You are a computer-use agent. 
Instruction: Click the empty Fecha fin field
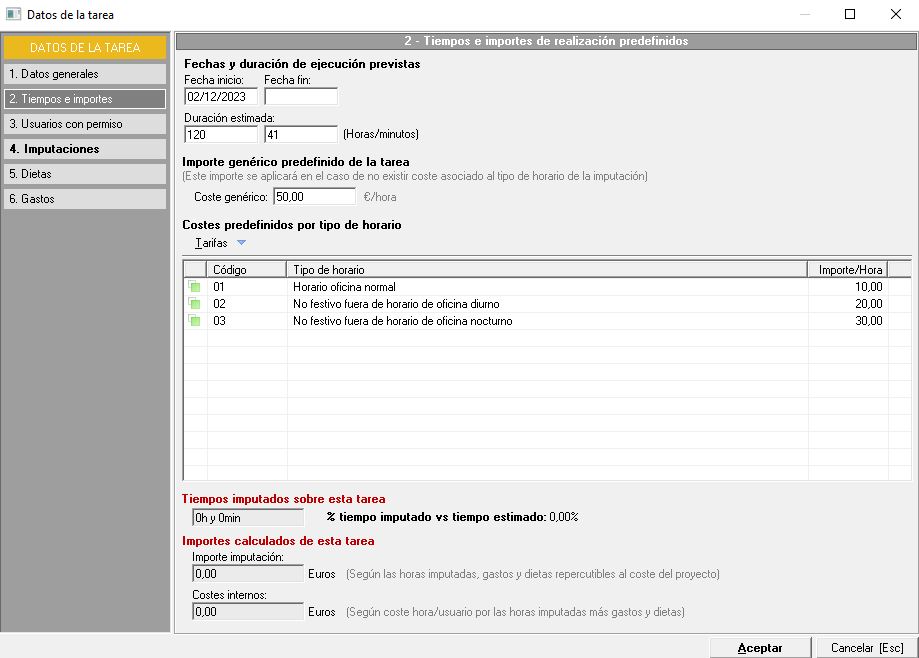[300, 97]
